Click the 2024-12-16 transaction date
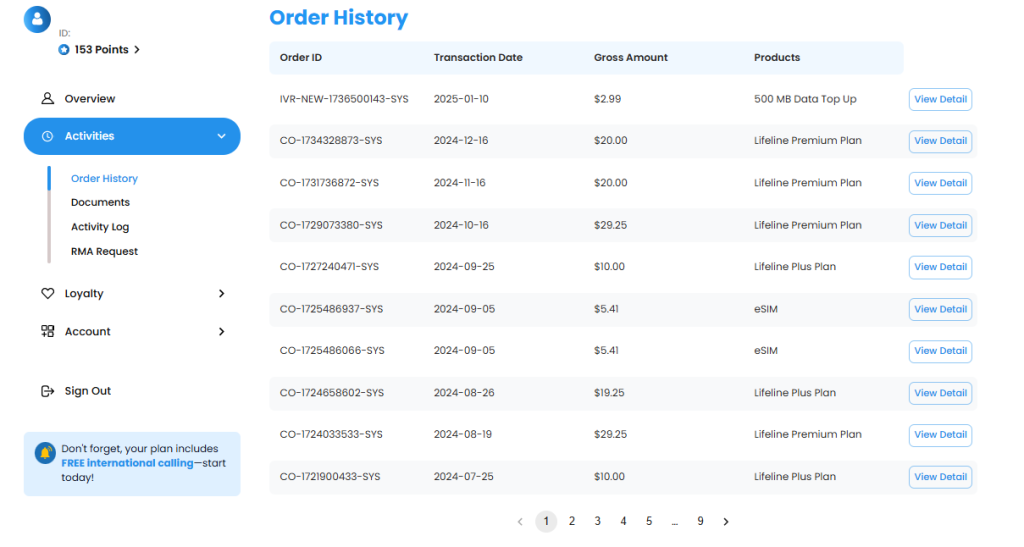This screenshot has width=1024, height=547. tap(461, 141)
